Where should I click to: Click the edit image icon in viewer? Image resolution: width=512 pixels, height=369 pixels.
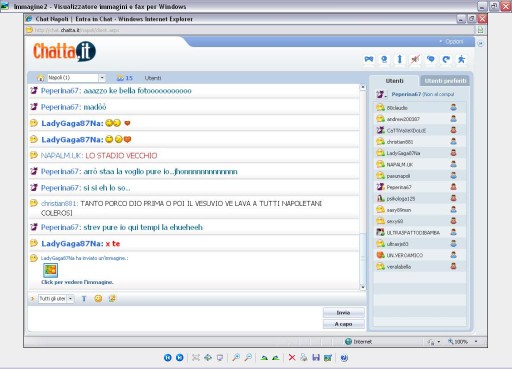coord(328,358)
